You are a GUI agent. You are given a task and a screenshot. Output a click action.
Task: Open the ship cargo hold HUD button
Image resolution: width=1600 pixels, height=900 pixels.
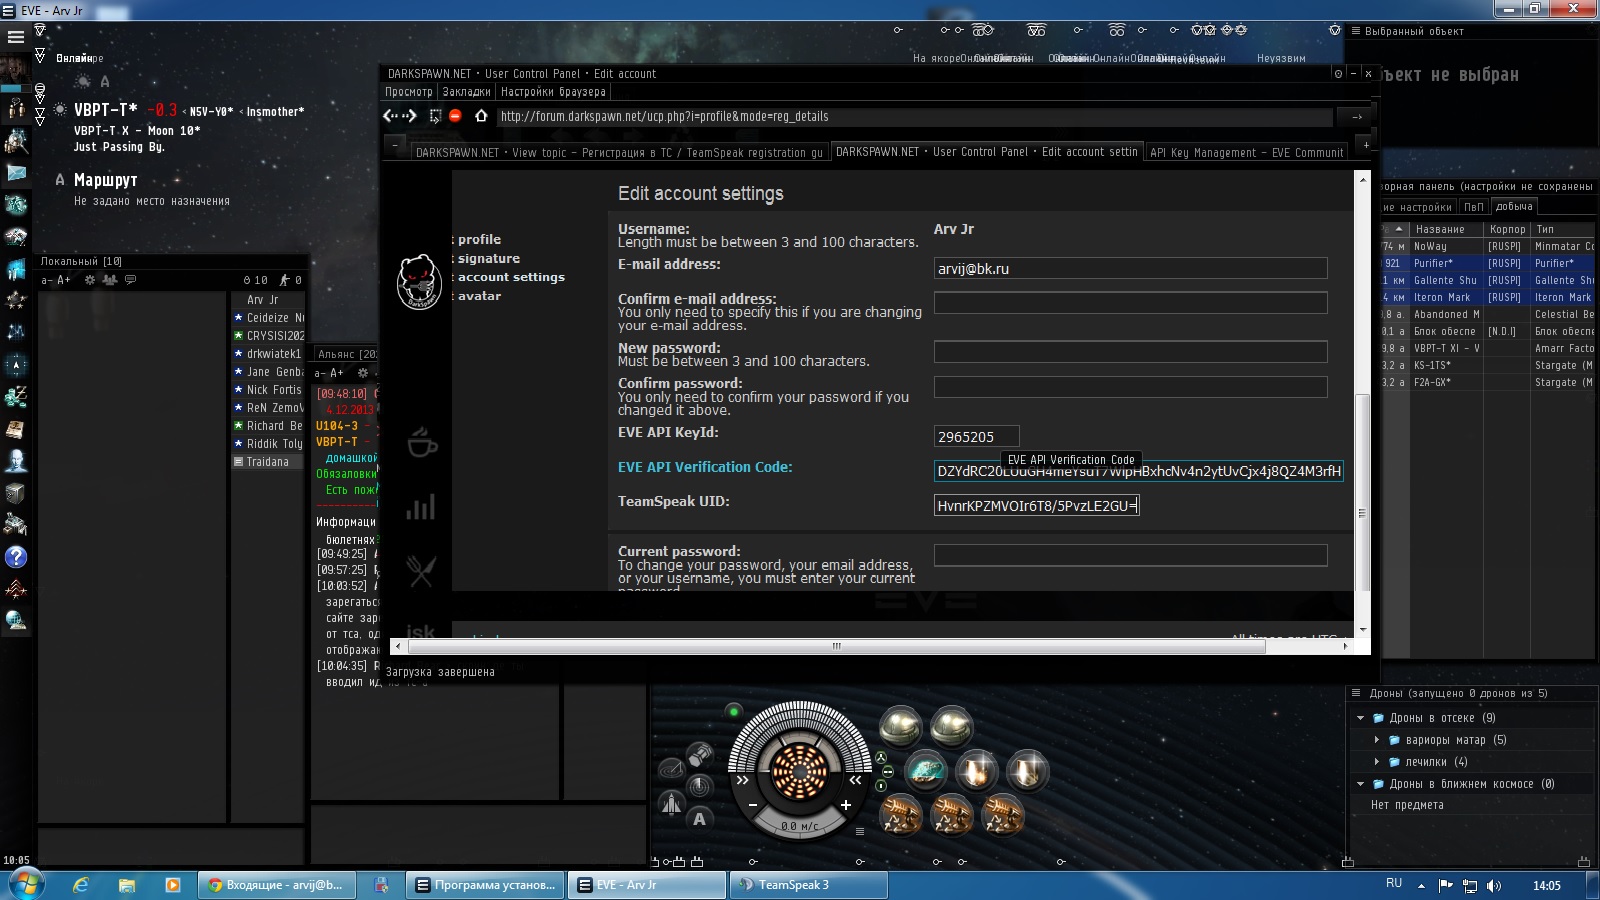(x=700, y=754)
